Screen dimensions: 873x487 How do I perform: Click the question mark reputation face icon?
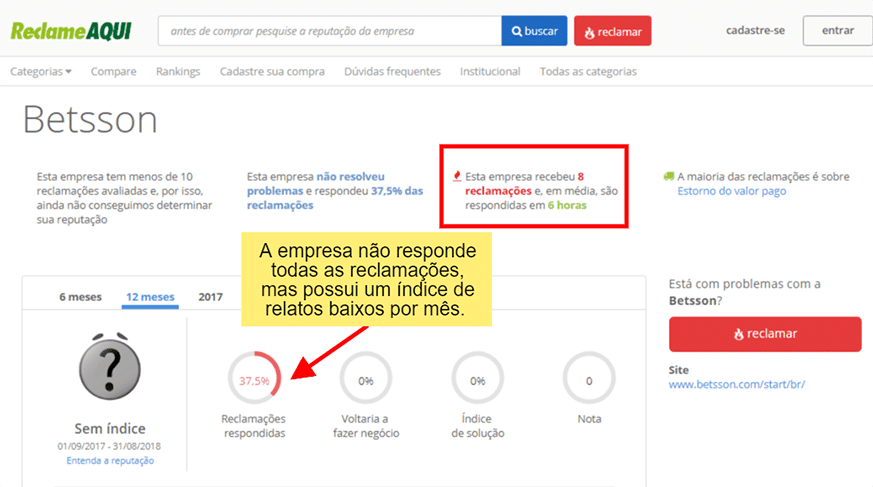(110, 367)
